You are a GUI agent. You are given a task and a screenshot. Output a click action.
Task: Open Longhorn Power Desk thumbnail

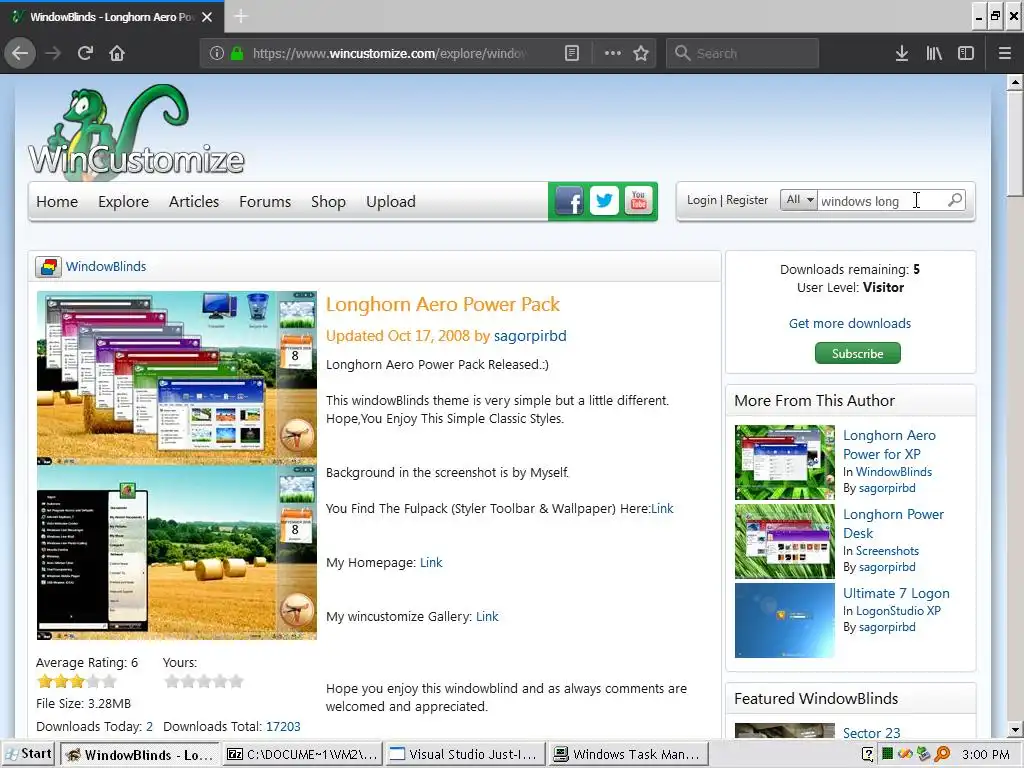pyautogui.click(x=784, y=541)
